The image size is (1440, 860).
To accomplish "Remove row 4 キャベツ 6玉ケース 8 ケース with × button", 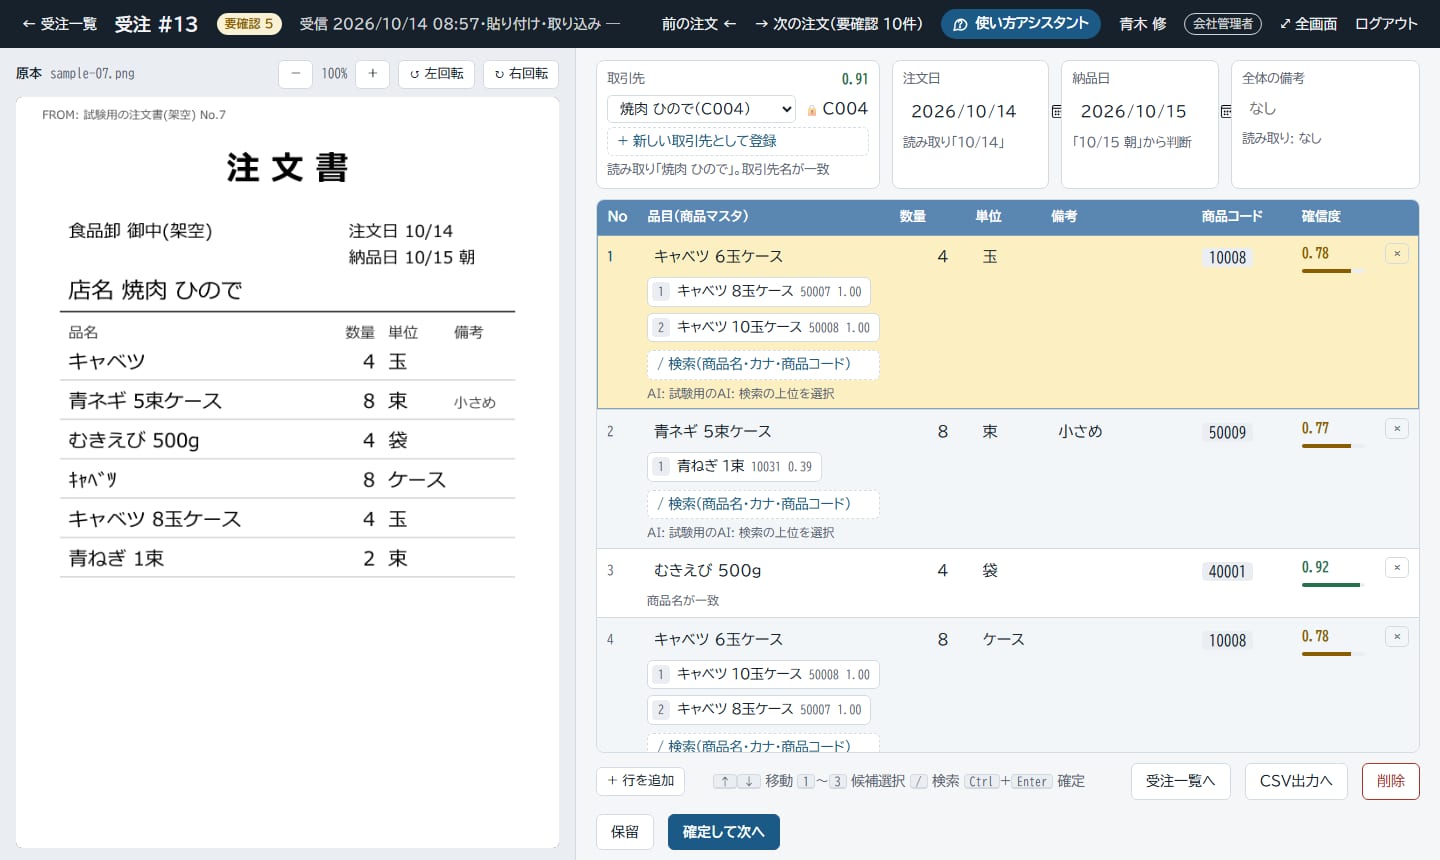I will pos(1397,637).
